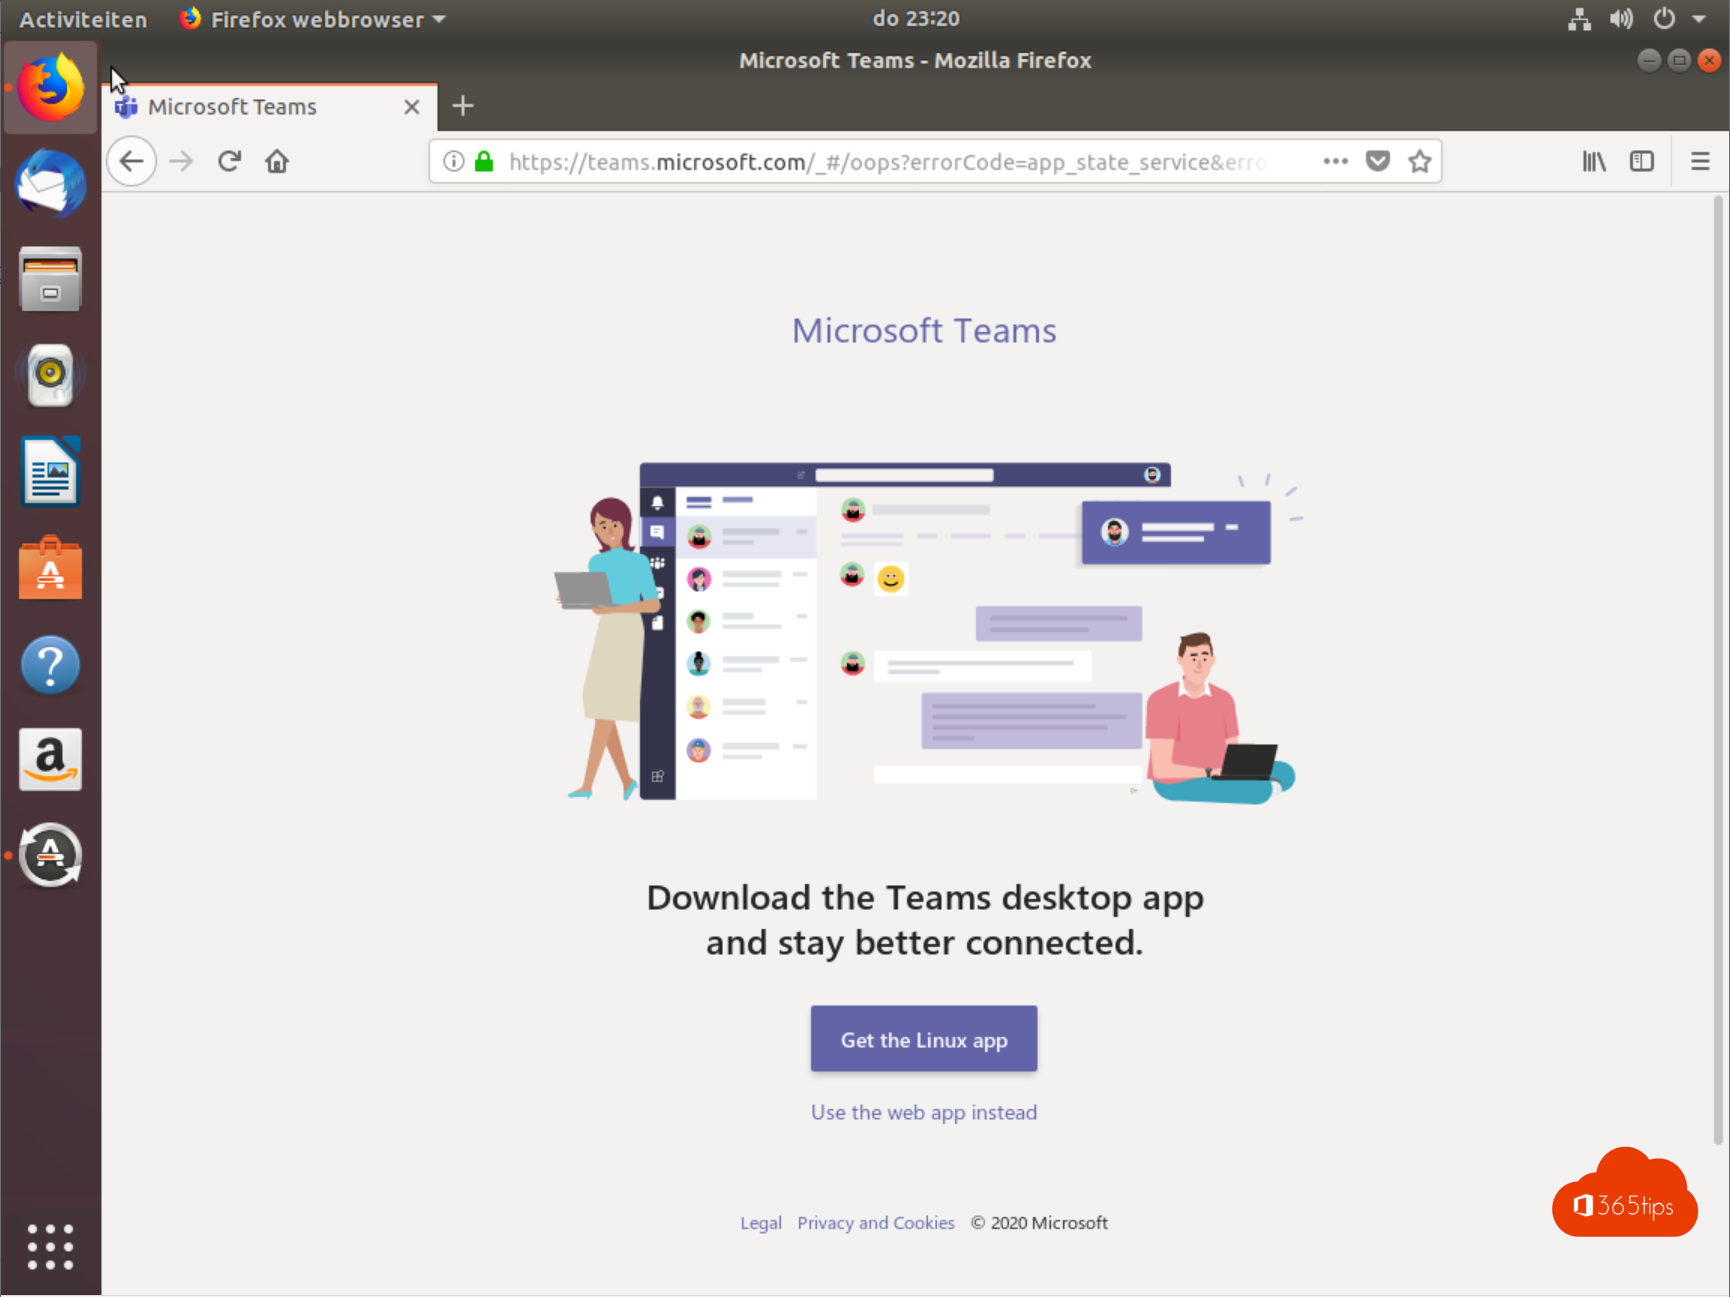This screenshot has height=1297, width=1730.
Task: Open Ubuntu Software store icon
Action: [50, 568]
